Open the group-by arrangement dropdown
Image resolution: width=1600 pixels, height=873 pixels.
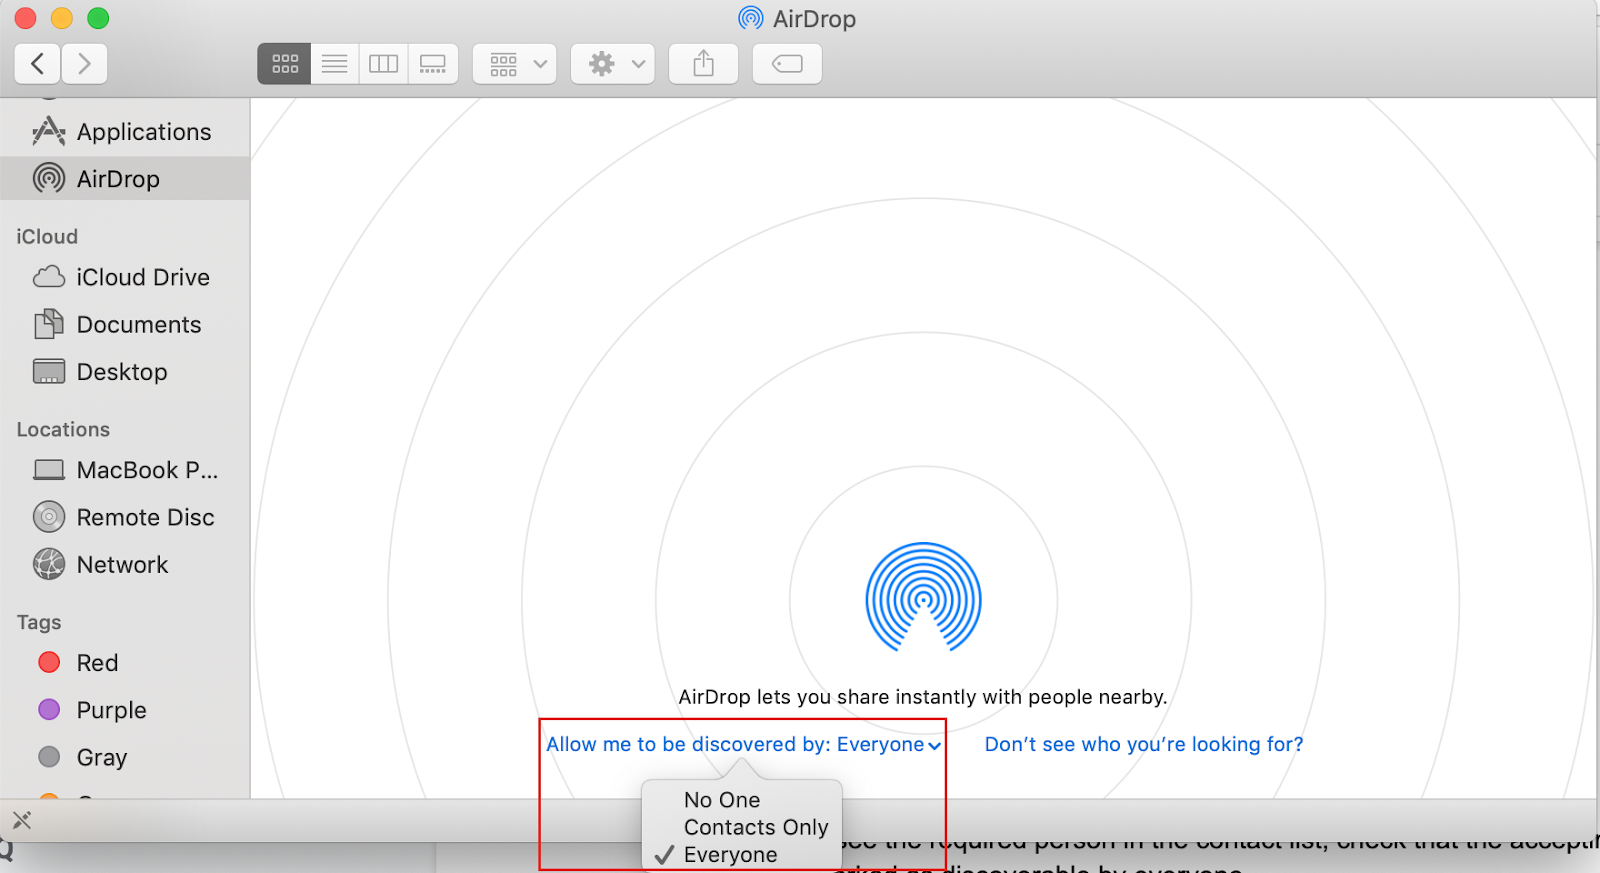515,64
